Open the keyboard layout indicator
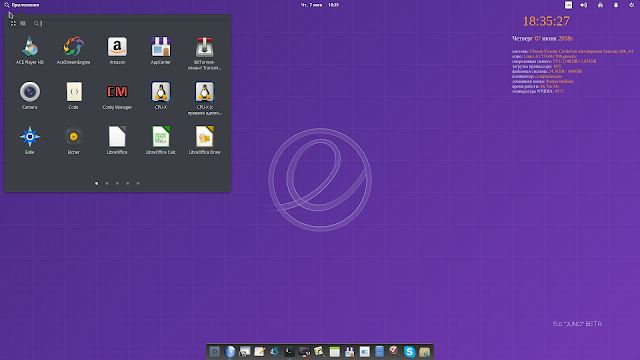The height and width of the screenshot is (360, 640). [568, 5]
